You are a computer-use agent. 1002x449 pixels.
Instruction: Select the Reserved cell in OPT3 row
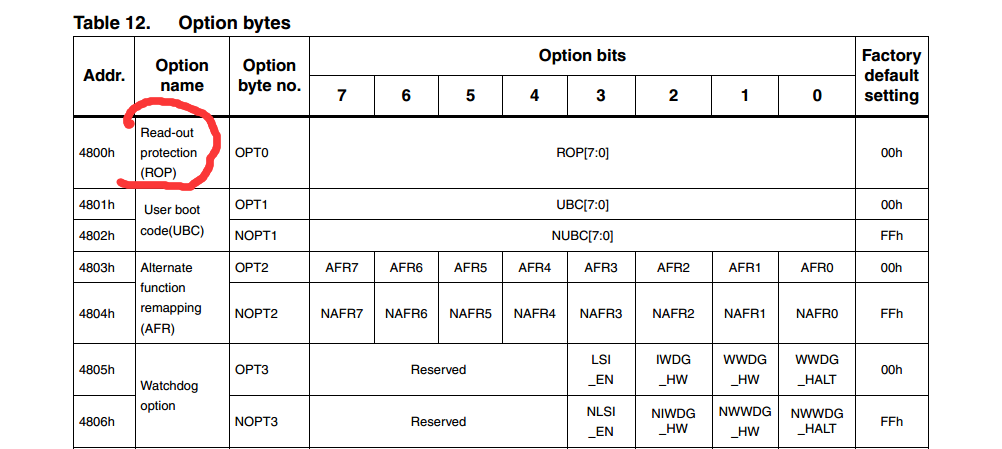(x=438, y=370)
